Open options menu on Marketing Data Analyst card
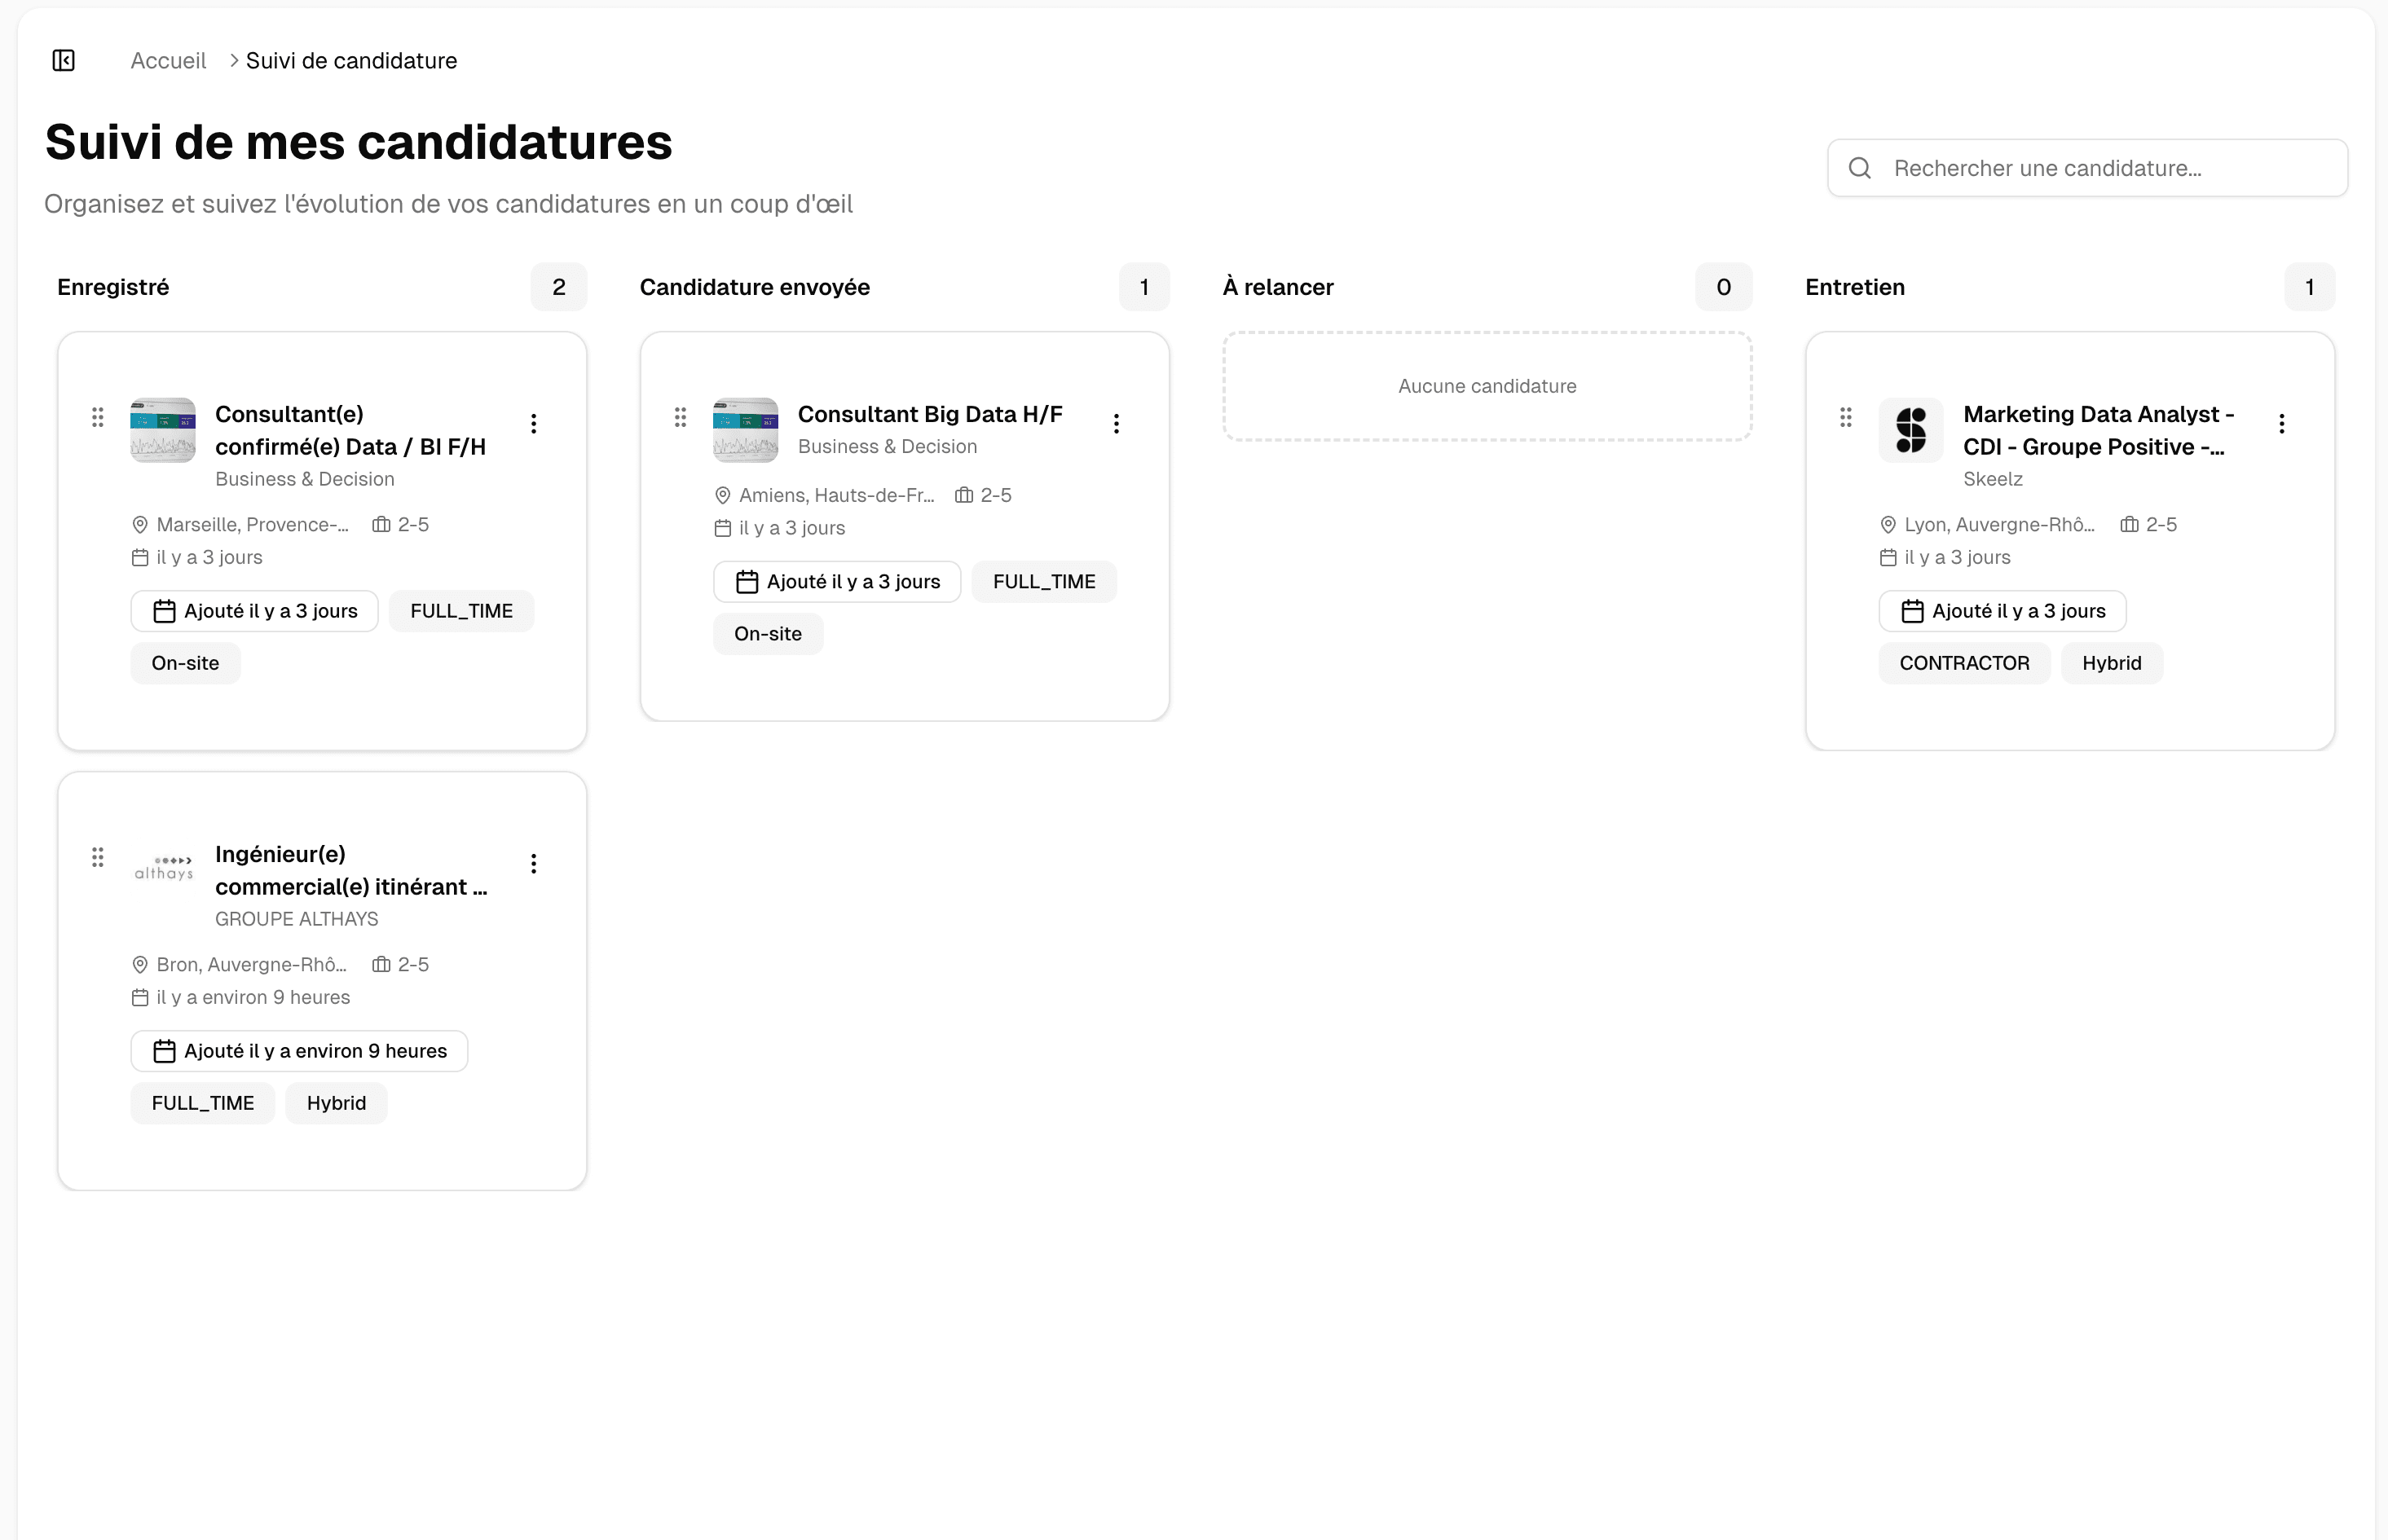This screenshot has height=1540, width=2388. point(2281,422)
